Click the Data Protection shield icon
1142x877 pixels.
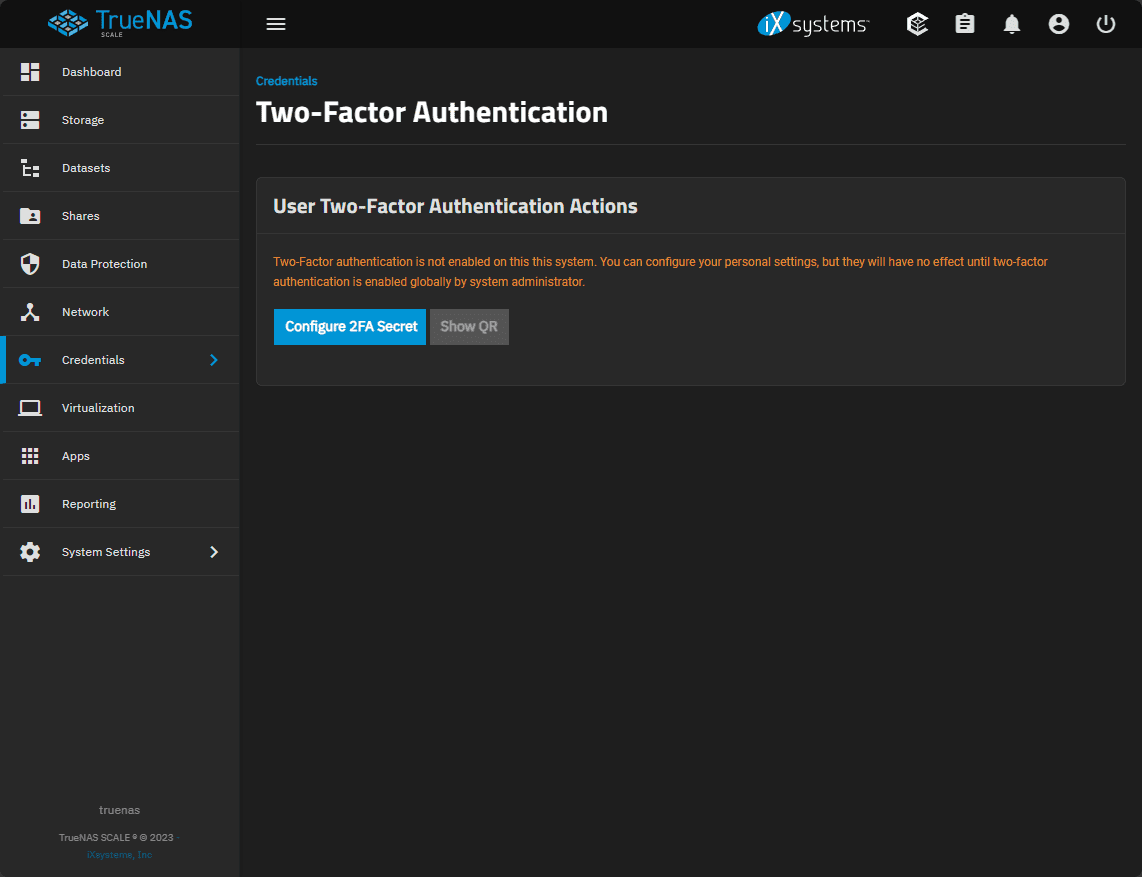pos(30,264)
